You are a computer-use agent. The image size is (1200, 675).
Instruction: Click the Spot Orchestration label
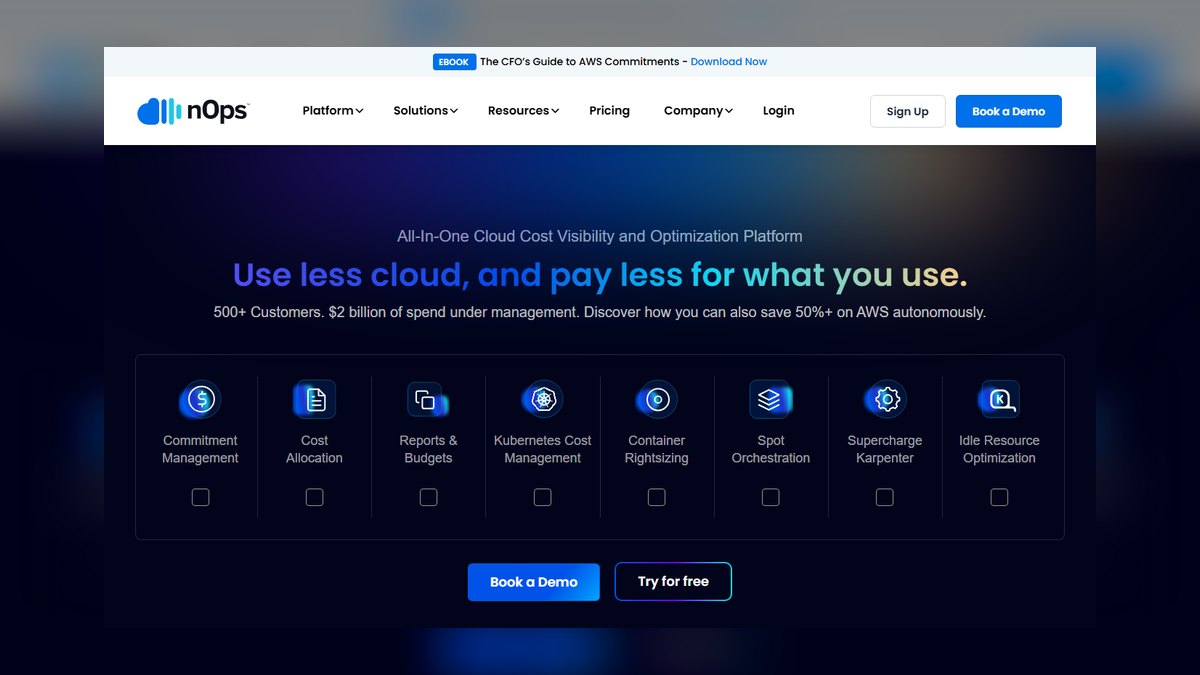770,449
